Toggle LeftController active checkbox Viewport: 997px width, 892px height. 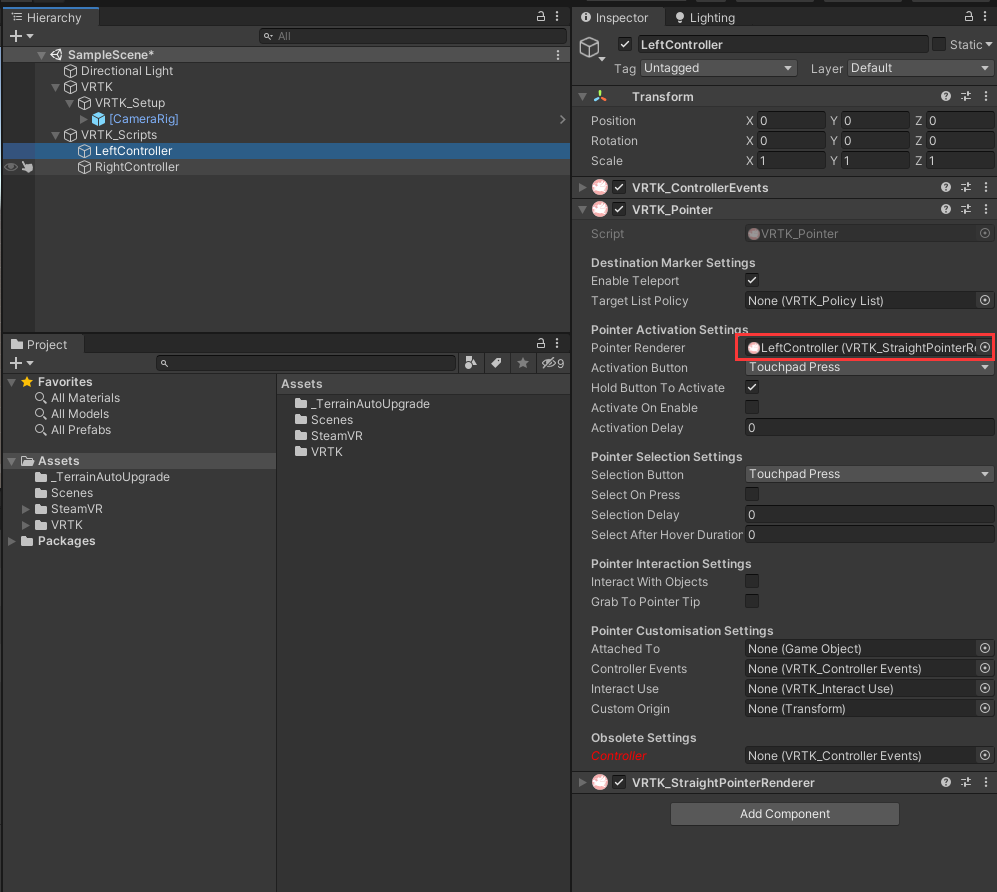pyautogui.click(x=624, y=44)
